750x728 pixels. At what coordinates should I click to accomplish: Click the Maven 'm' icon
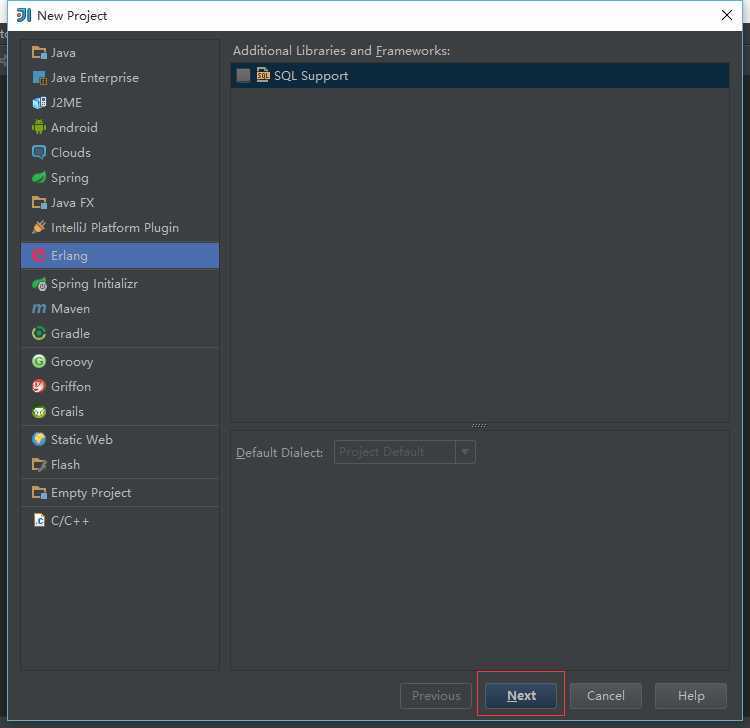39,309
